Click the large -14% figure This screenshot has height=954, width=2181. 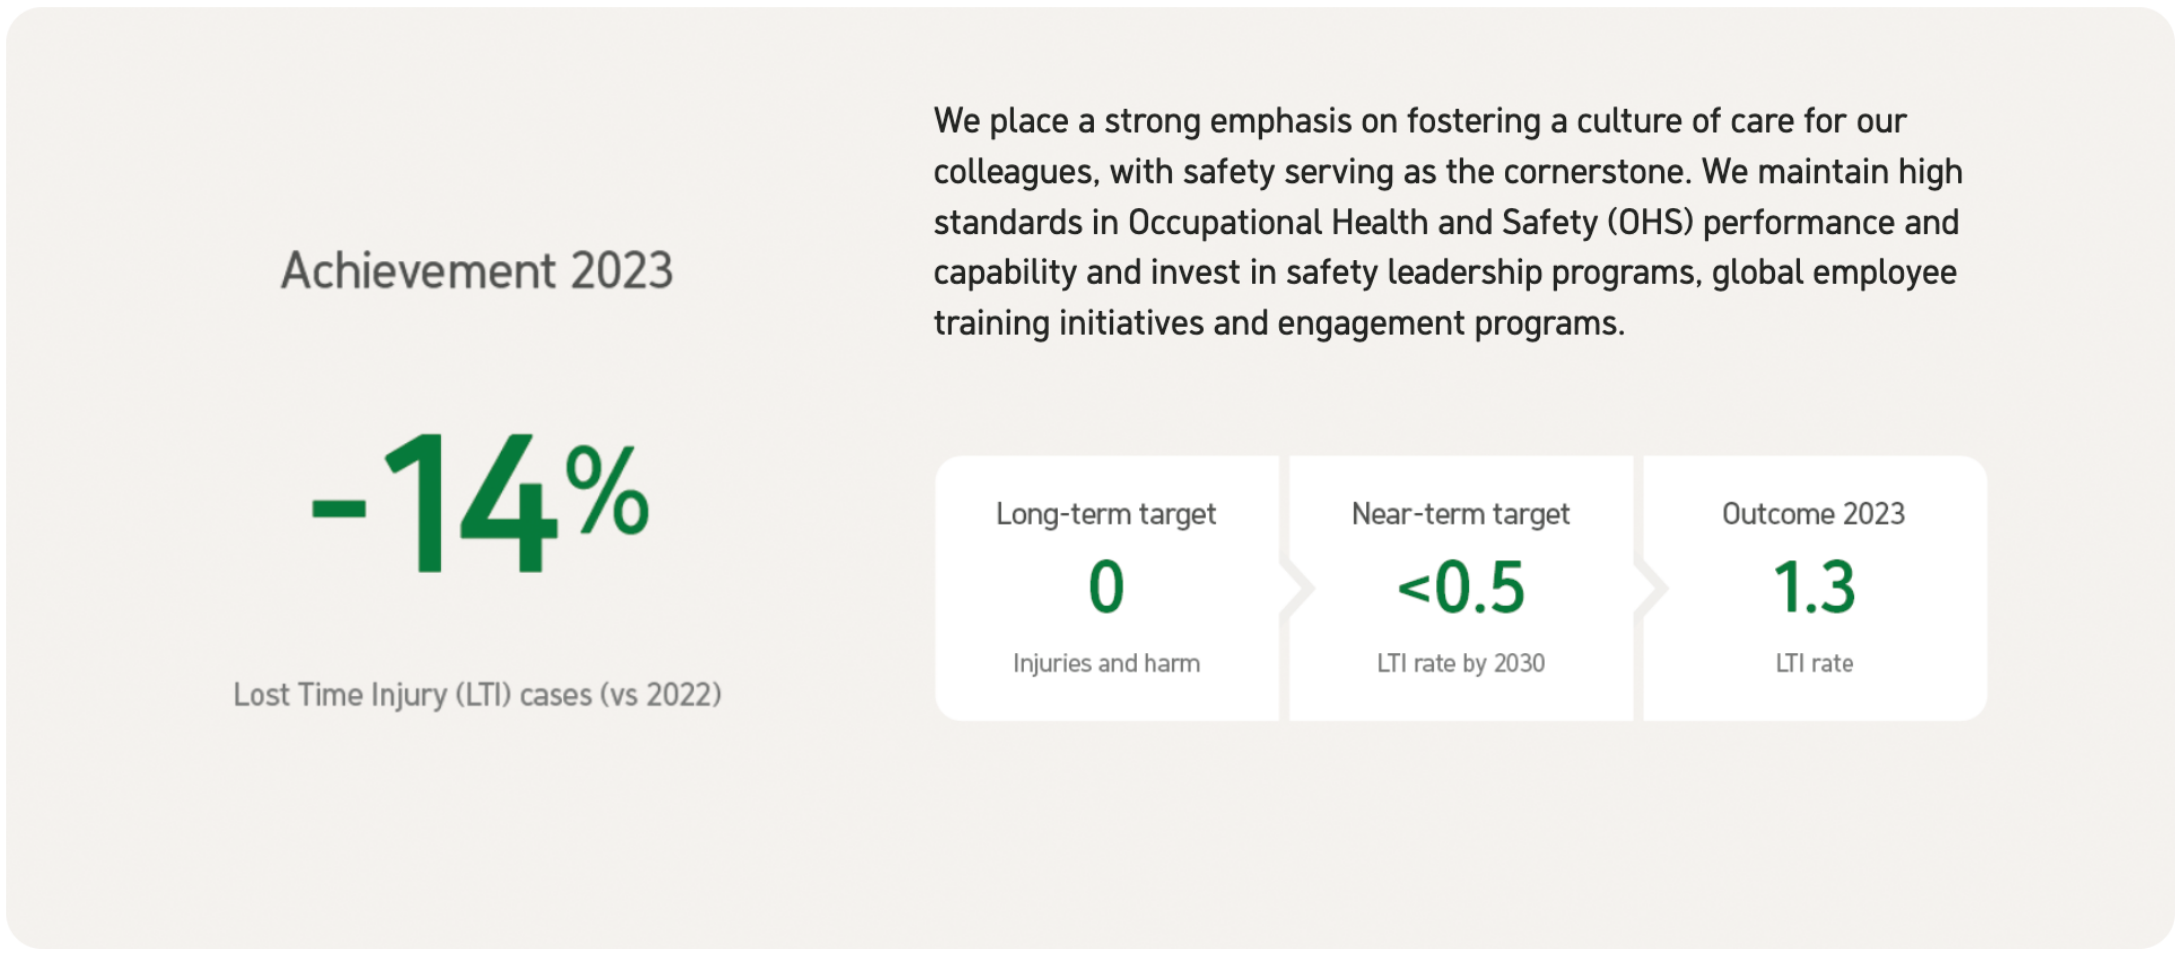(481, 505)
